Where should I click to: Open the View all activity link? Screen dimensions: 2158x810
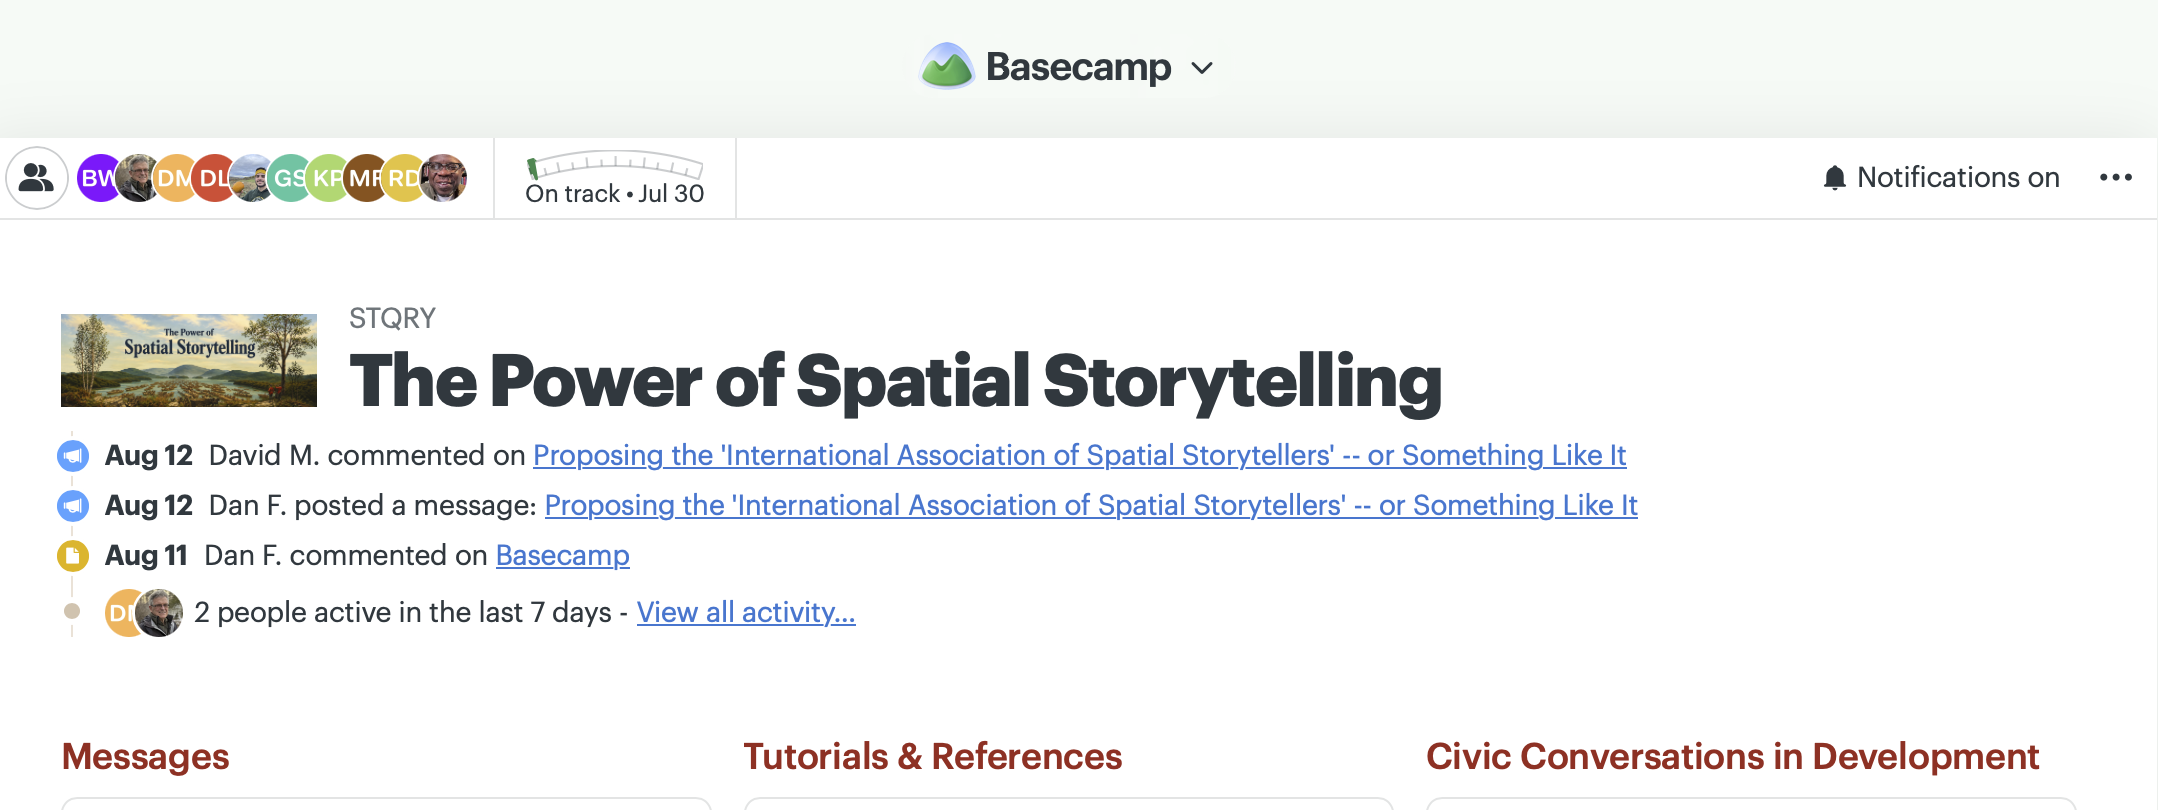pyautogui.click(x=746, y=612)
